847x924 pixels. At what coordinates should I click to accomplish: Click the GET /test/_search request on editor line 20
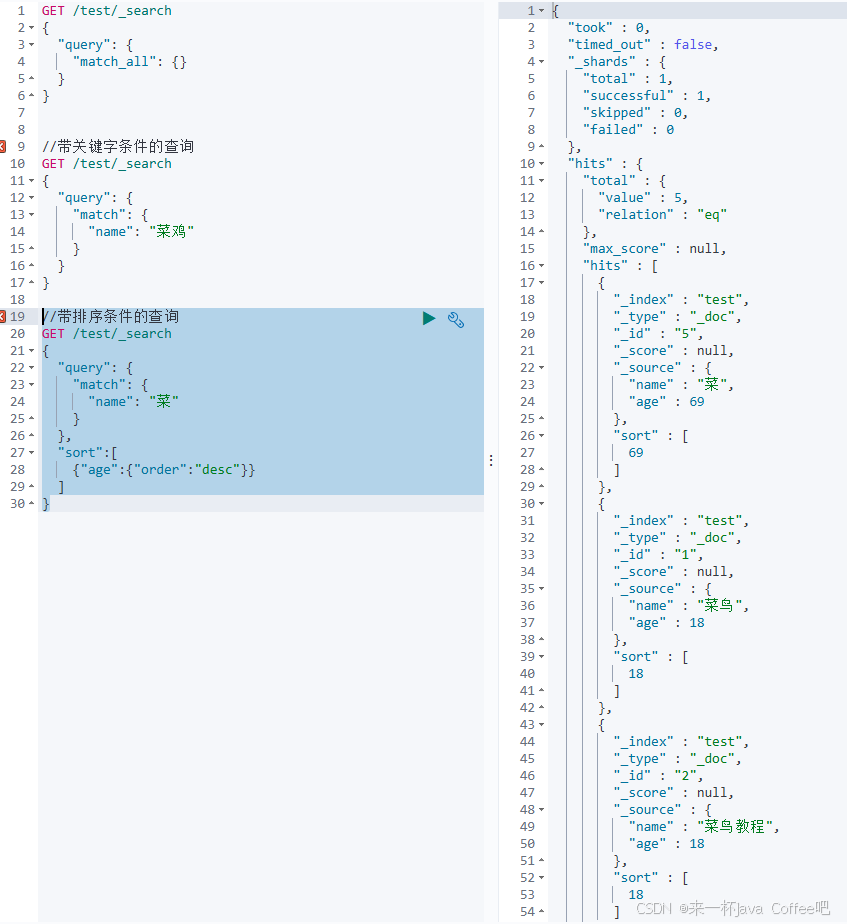107,334
